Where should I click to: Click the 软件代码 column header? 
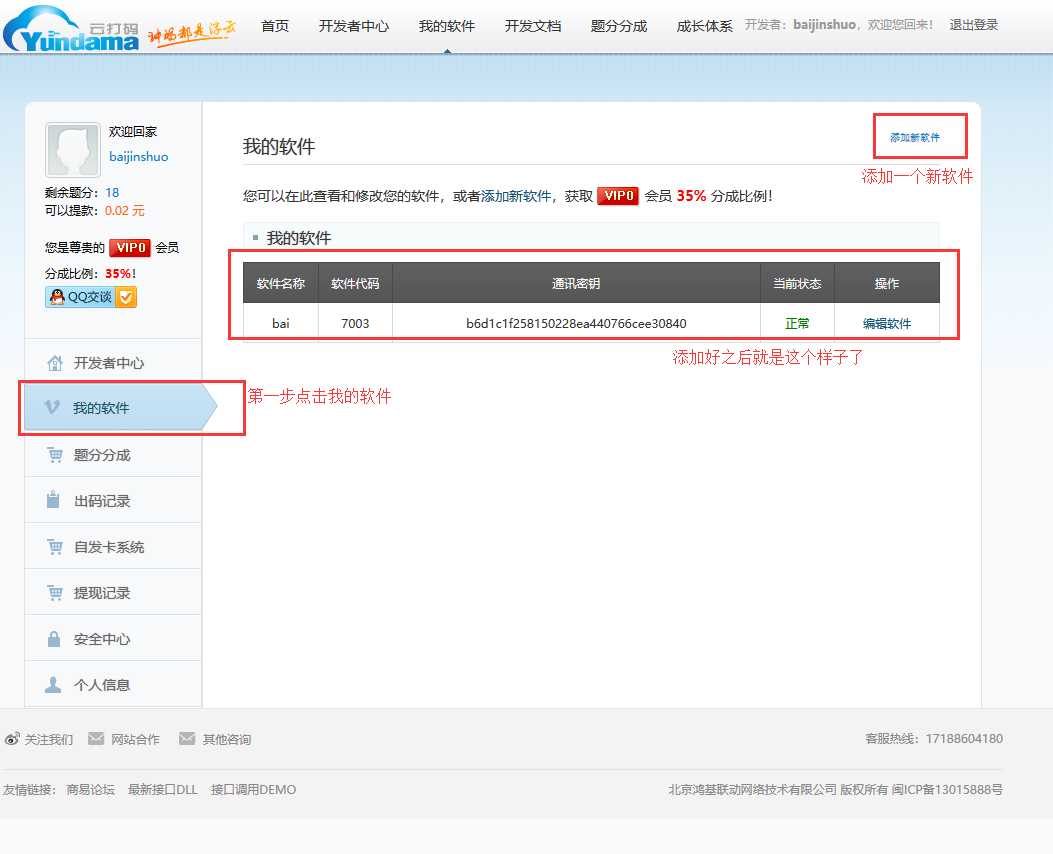point(355,283)
